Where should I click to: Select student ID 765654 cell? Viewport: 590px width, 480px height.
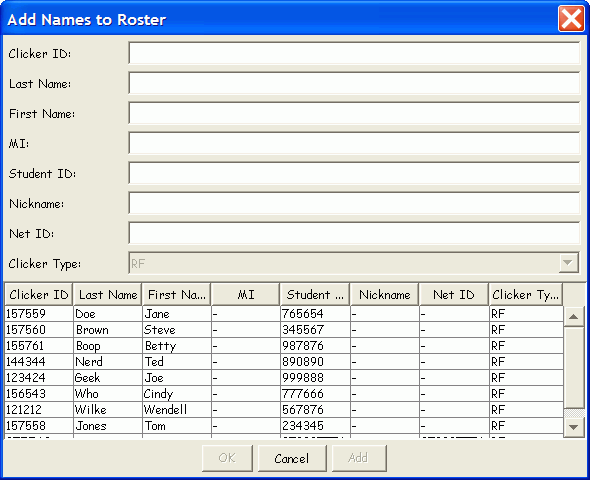coord(315,314)
